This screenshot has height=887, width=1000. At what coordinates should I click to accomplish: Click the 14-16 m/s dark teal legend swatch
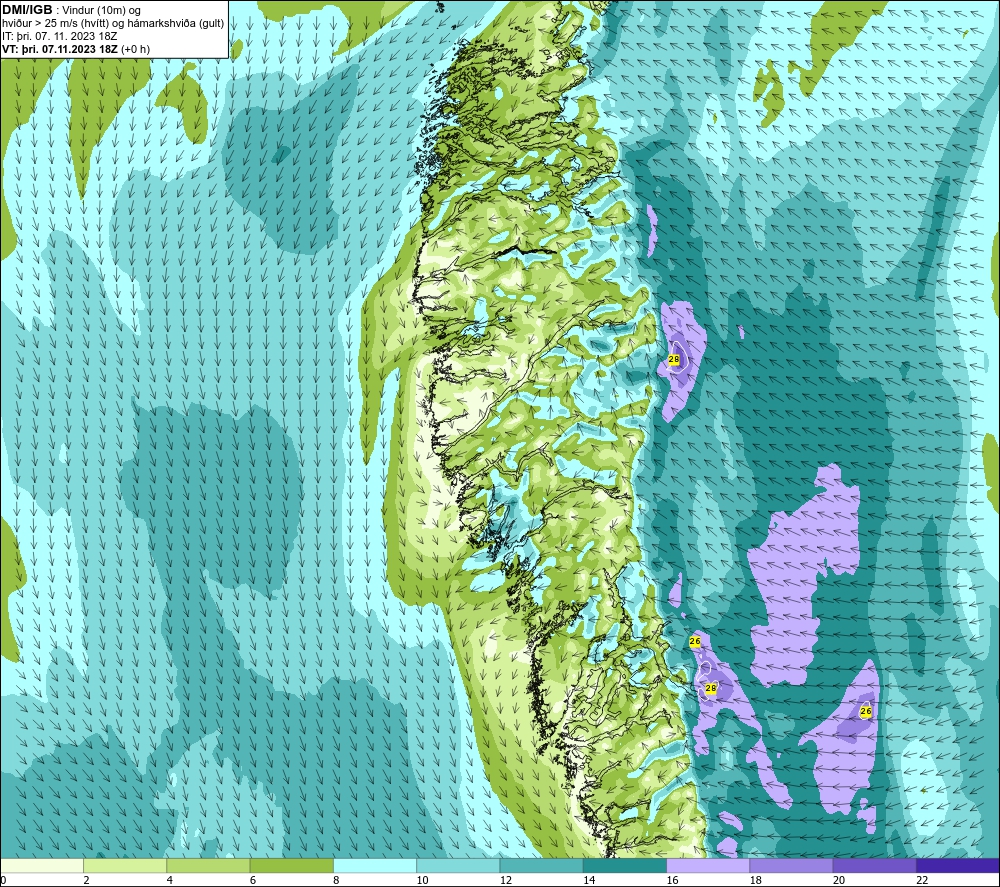pos(625,865)
